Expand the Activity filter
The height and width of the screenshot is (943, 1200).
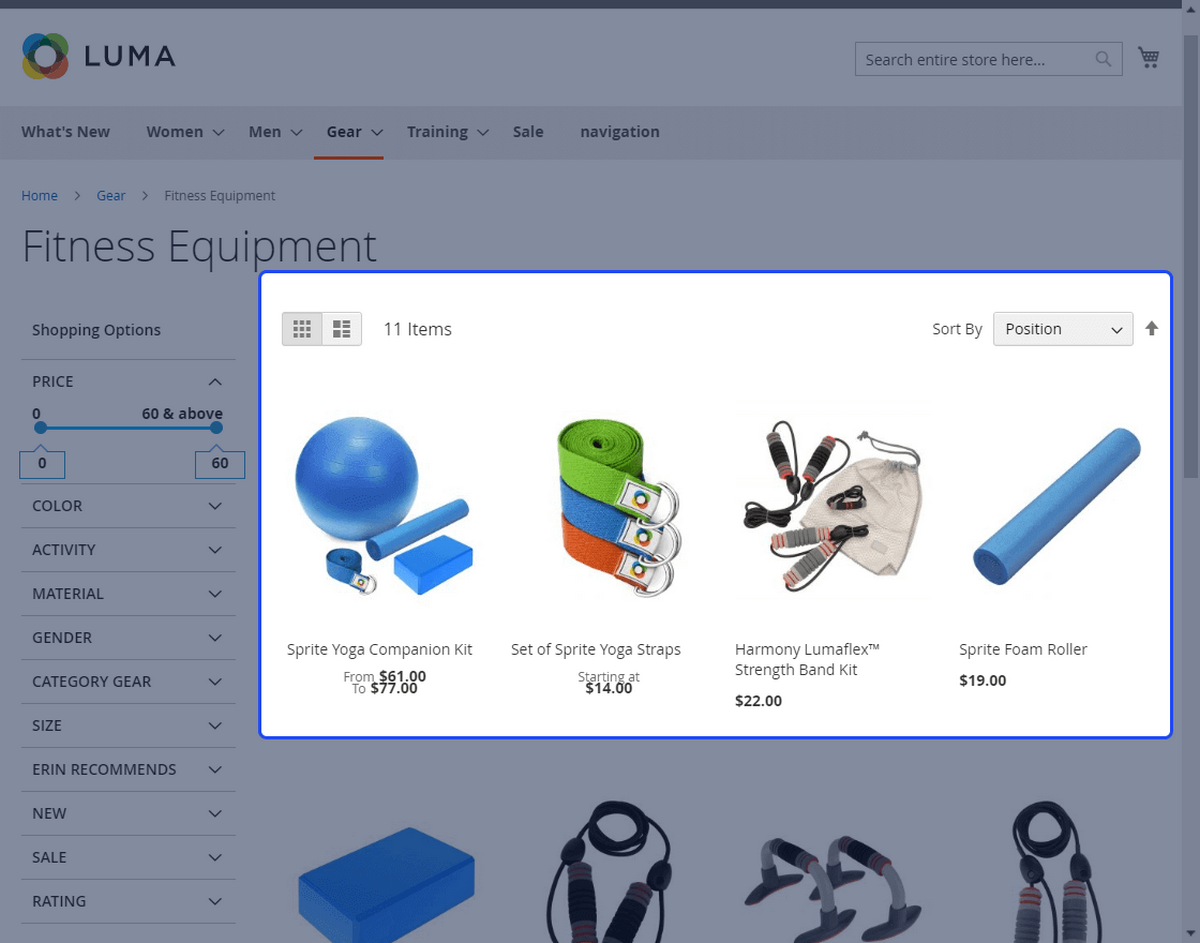pos(128,550)
